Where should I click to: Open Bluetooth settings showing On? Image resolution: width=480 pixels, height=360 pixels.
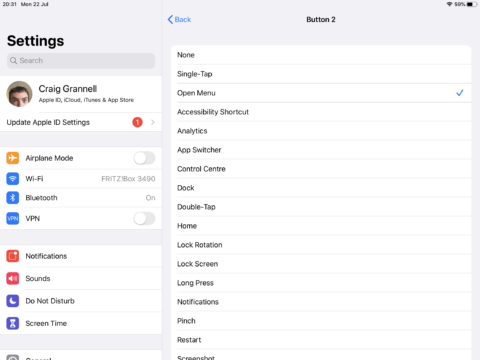(x=81, y=198)
